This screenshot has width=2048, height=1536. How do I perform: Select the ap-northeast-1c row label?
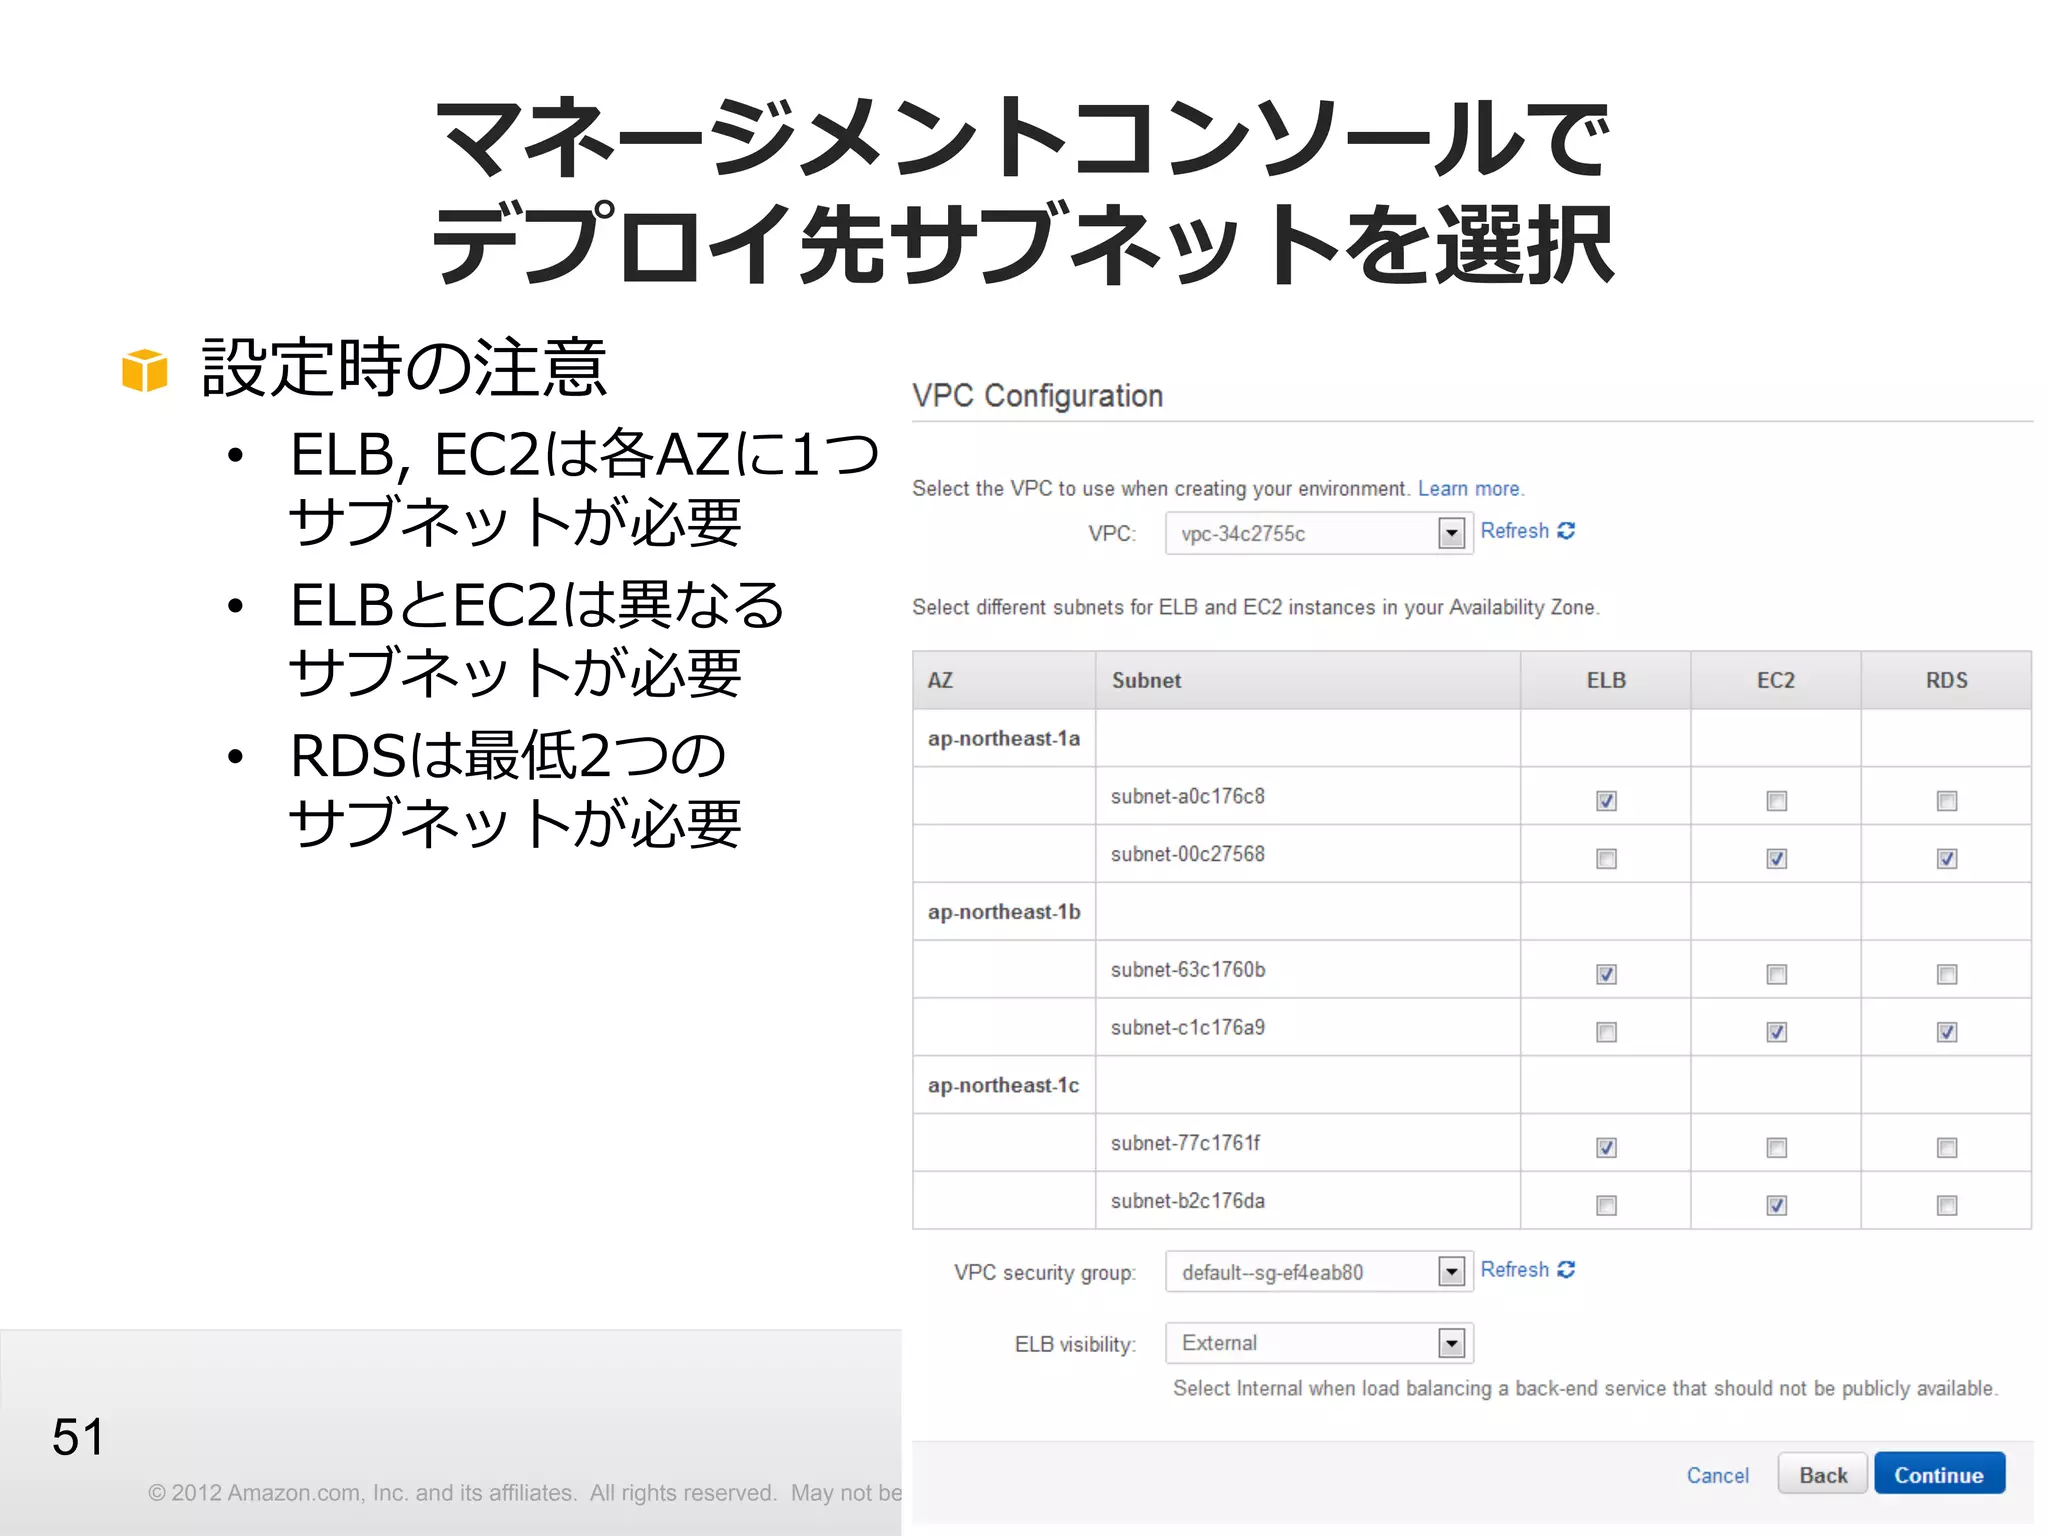(1004, 1086)
